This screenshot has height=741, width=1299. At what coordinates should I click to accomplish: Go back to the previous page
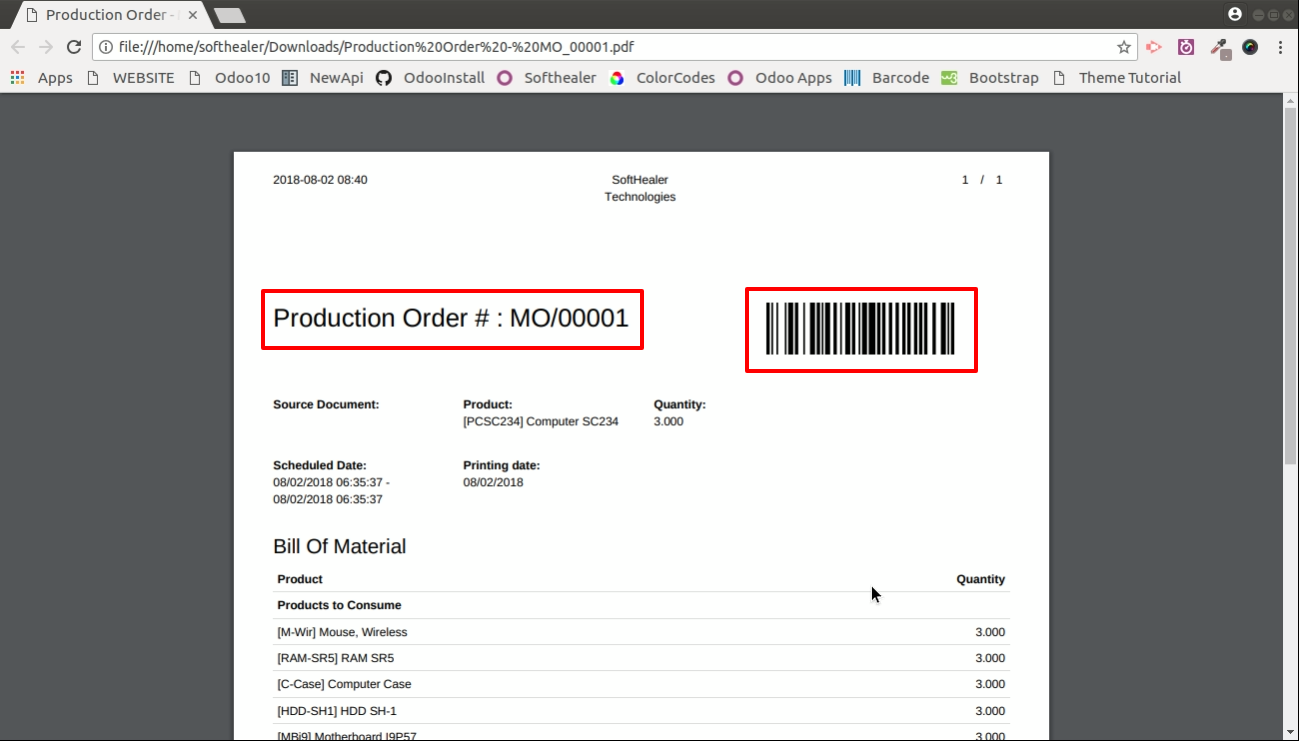coord(18,47)
